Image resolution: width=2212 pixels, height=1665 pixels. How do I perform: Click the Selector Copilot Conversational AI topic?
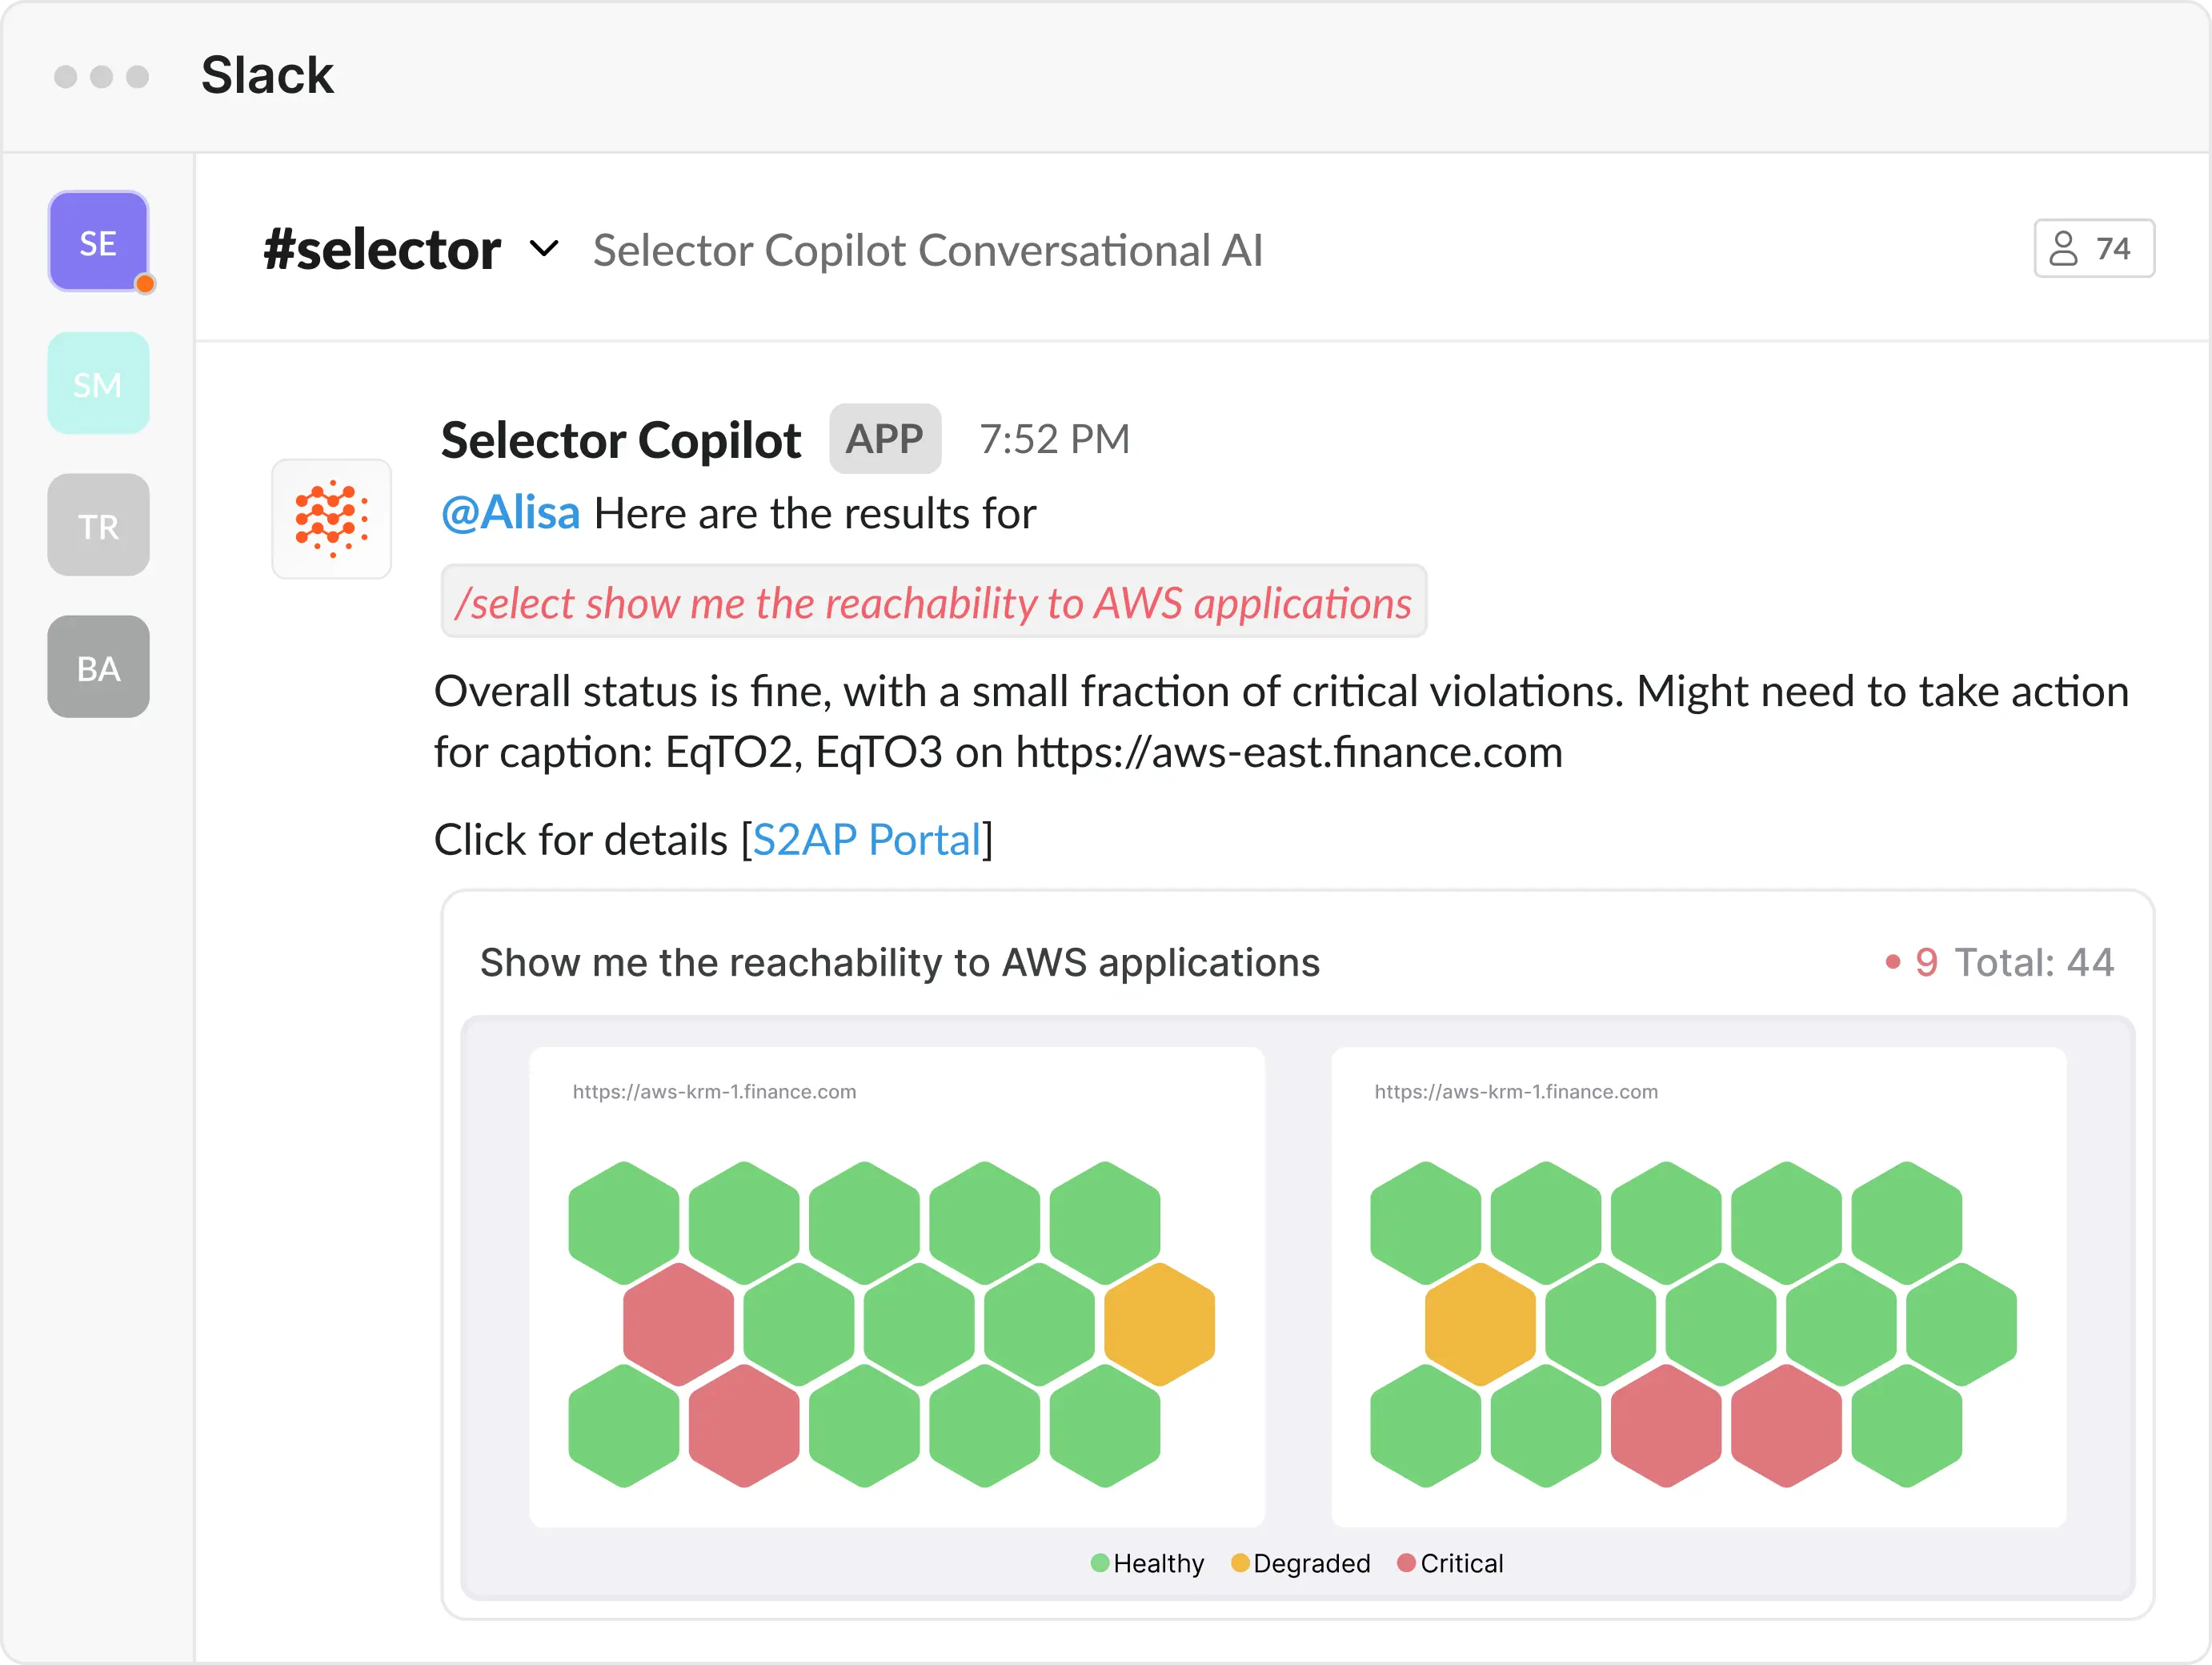click(927, 250)
